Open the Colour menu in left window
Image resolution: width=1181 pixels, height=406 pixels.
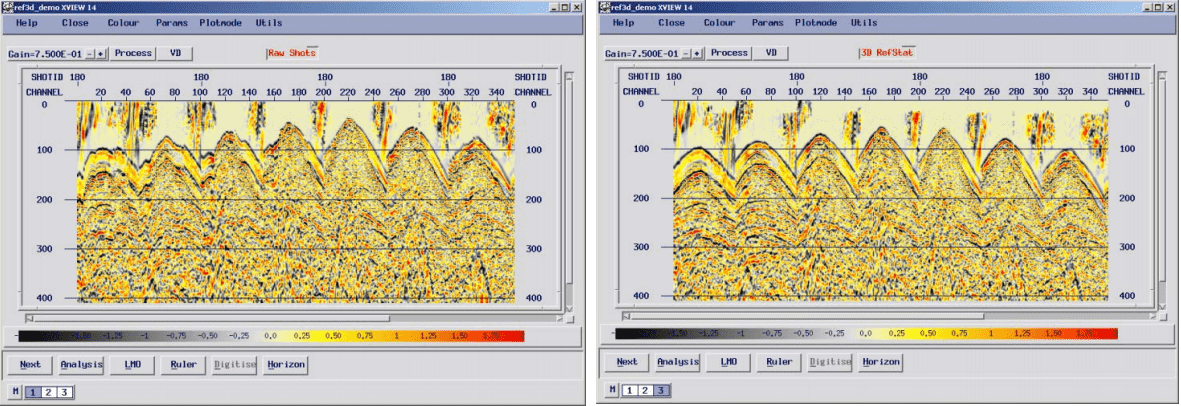[123, 22]
